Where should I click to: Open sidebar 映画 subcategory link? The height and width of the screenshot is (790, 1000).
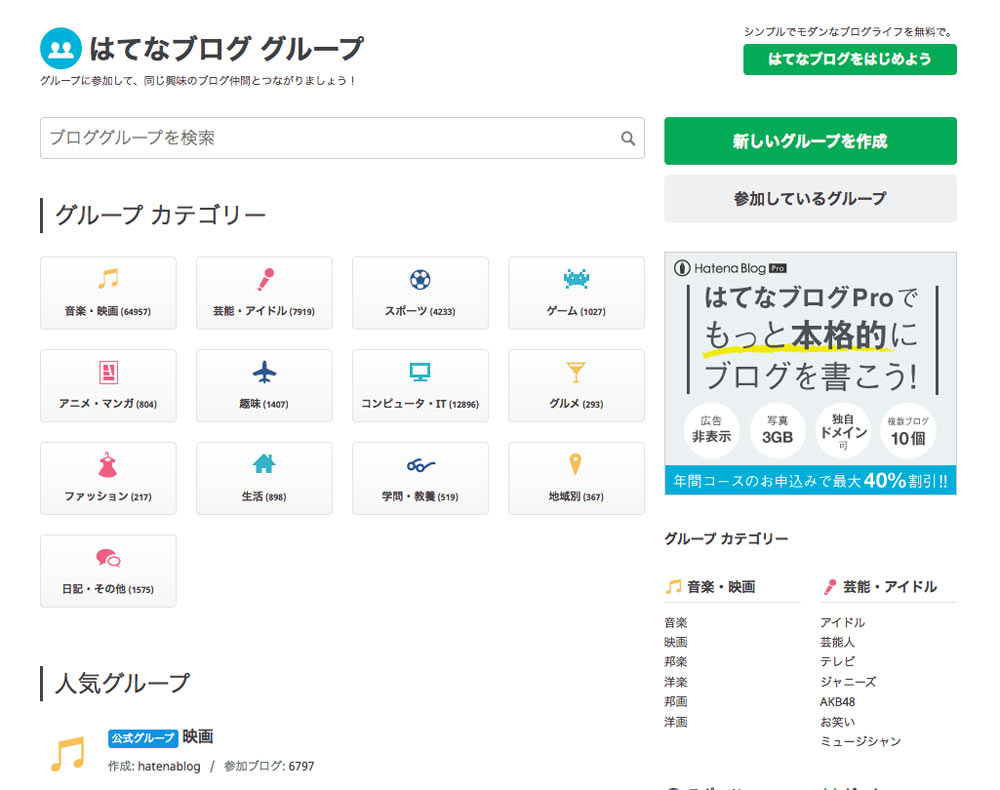click(x=675, y=642)
